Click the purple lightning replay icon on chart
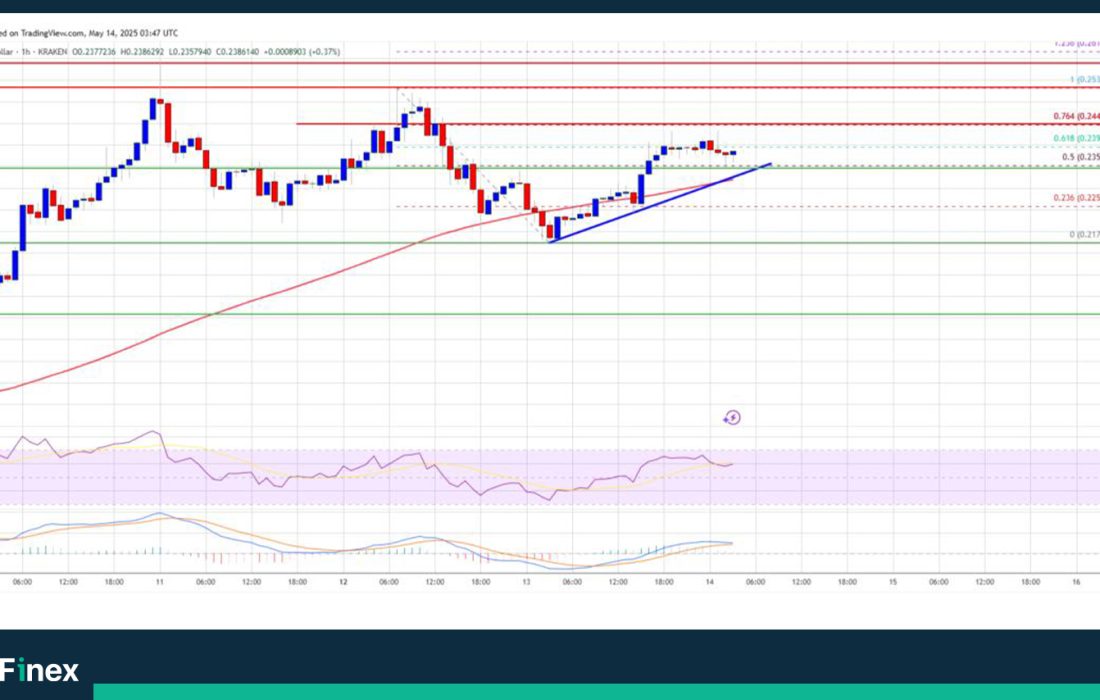 coord(732,418)
